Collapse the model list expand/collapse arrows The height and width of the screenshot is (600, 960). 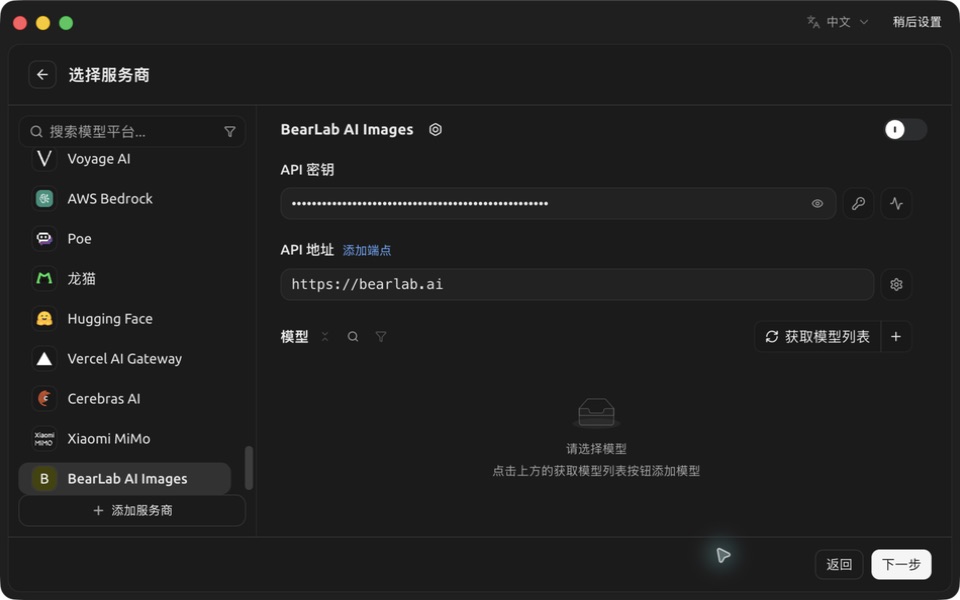pos(325,337)
